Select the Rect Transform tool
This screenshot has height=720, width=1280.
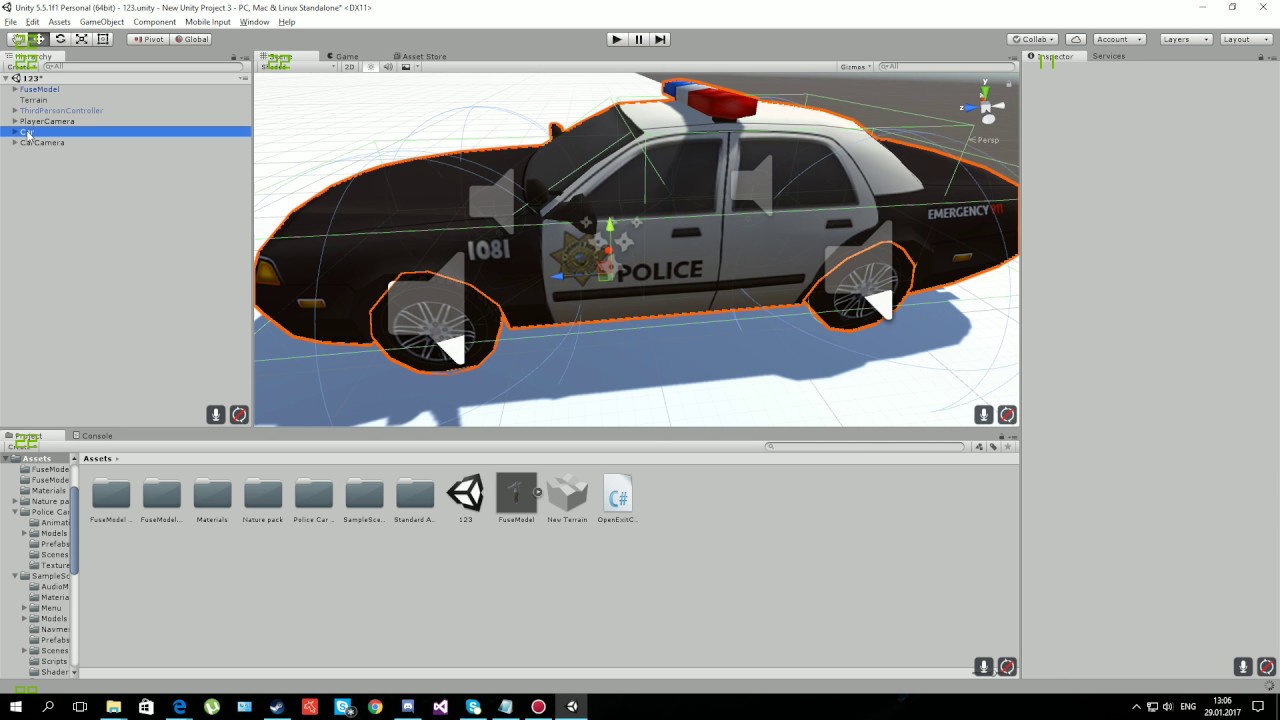[x=102, y=39]
